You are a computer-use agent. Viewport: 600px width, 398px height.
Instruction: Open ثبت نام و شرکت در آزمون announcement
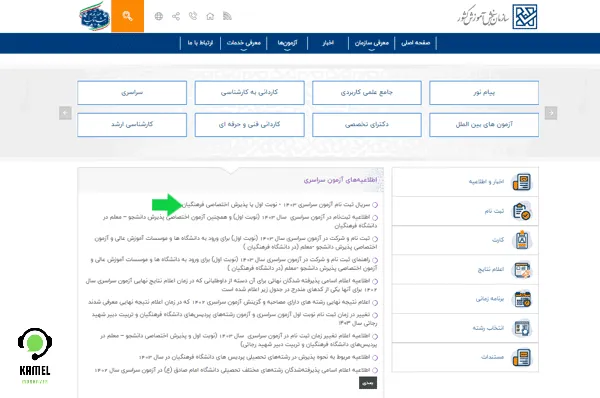[236, 243]
